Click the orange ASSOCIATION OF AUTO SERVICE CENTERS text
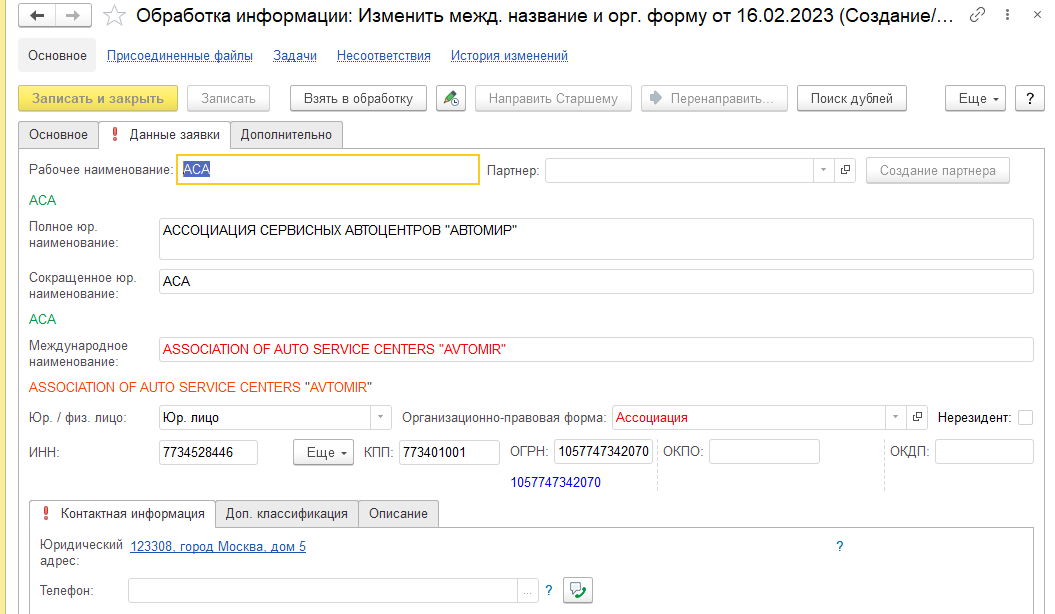Viewport: 1055px width, 614px height. [x=201, y=387]
